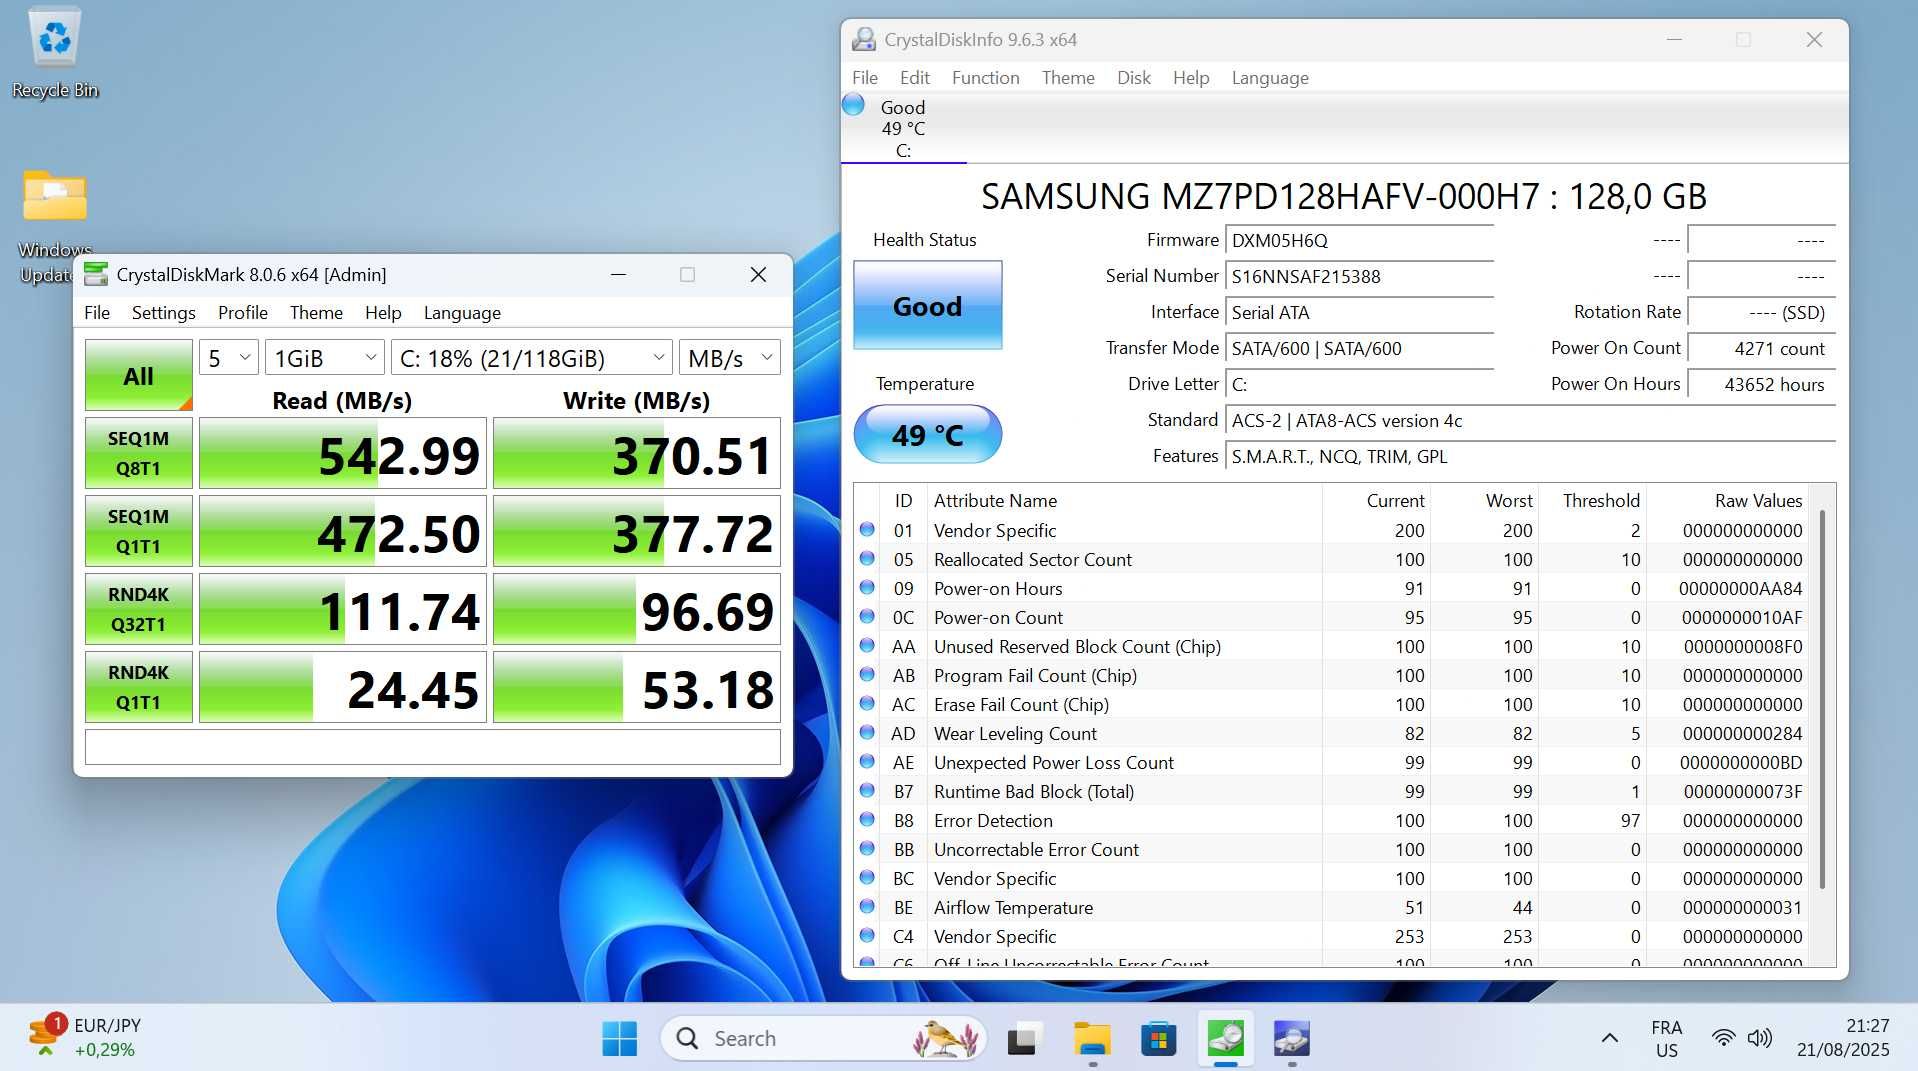Open the Help menu in CrystalDiskInfo
Image resolution: width=1918 pixels, height=1071 pixels.
pos(1190,77)
